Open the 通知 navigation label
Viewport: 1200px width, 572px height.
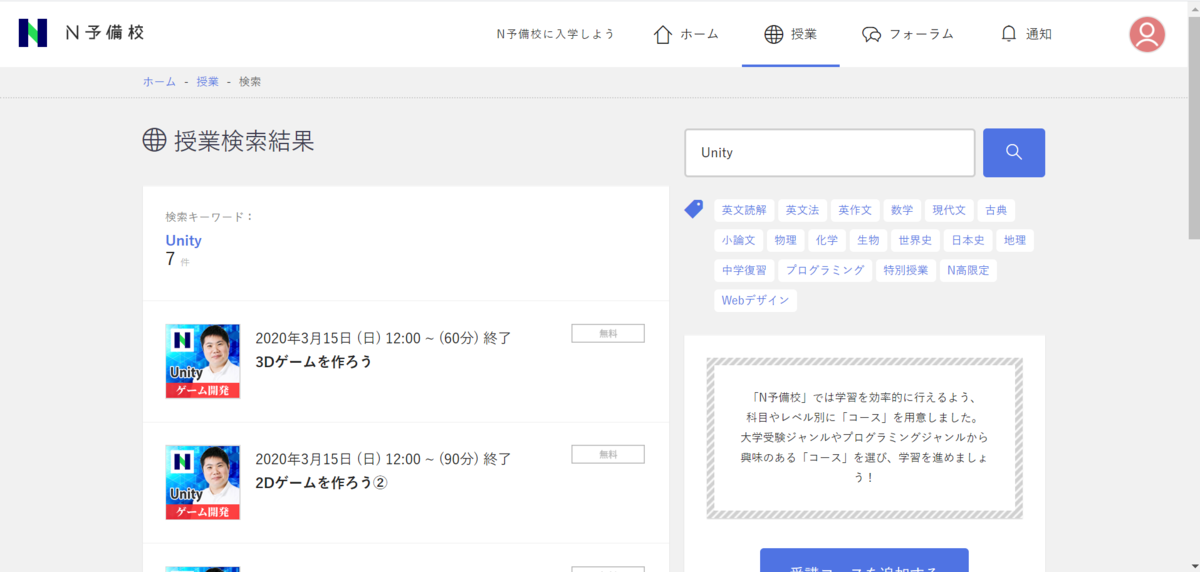point(1039,34)
